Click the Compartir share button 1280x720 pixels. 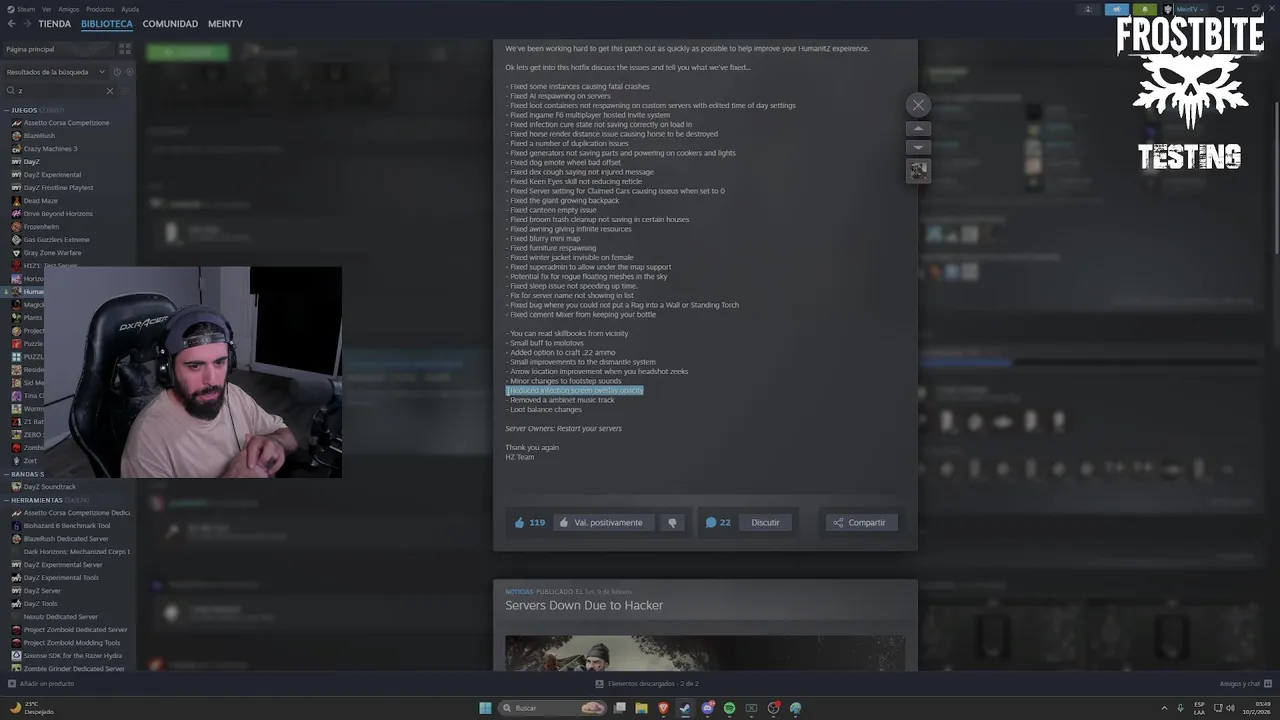pos(861,522)
